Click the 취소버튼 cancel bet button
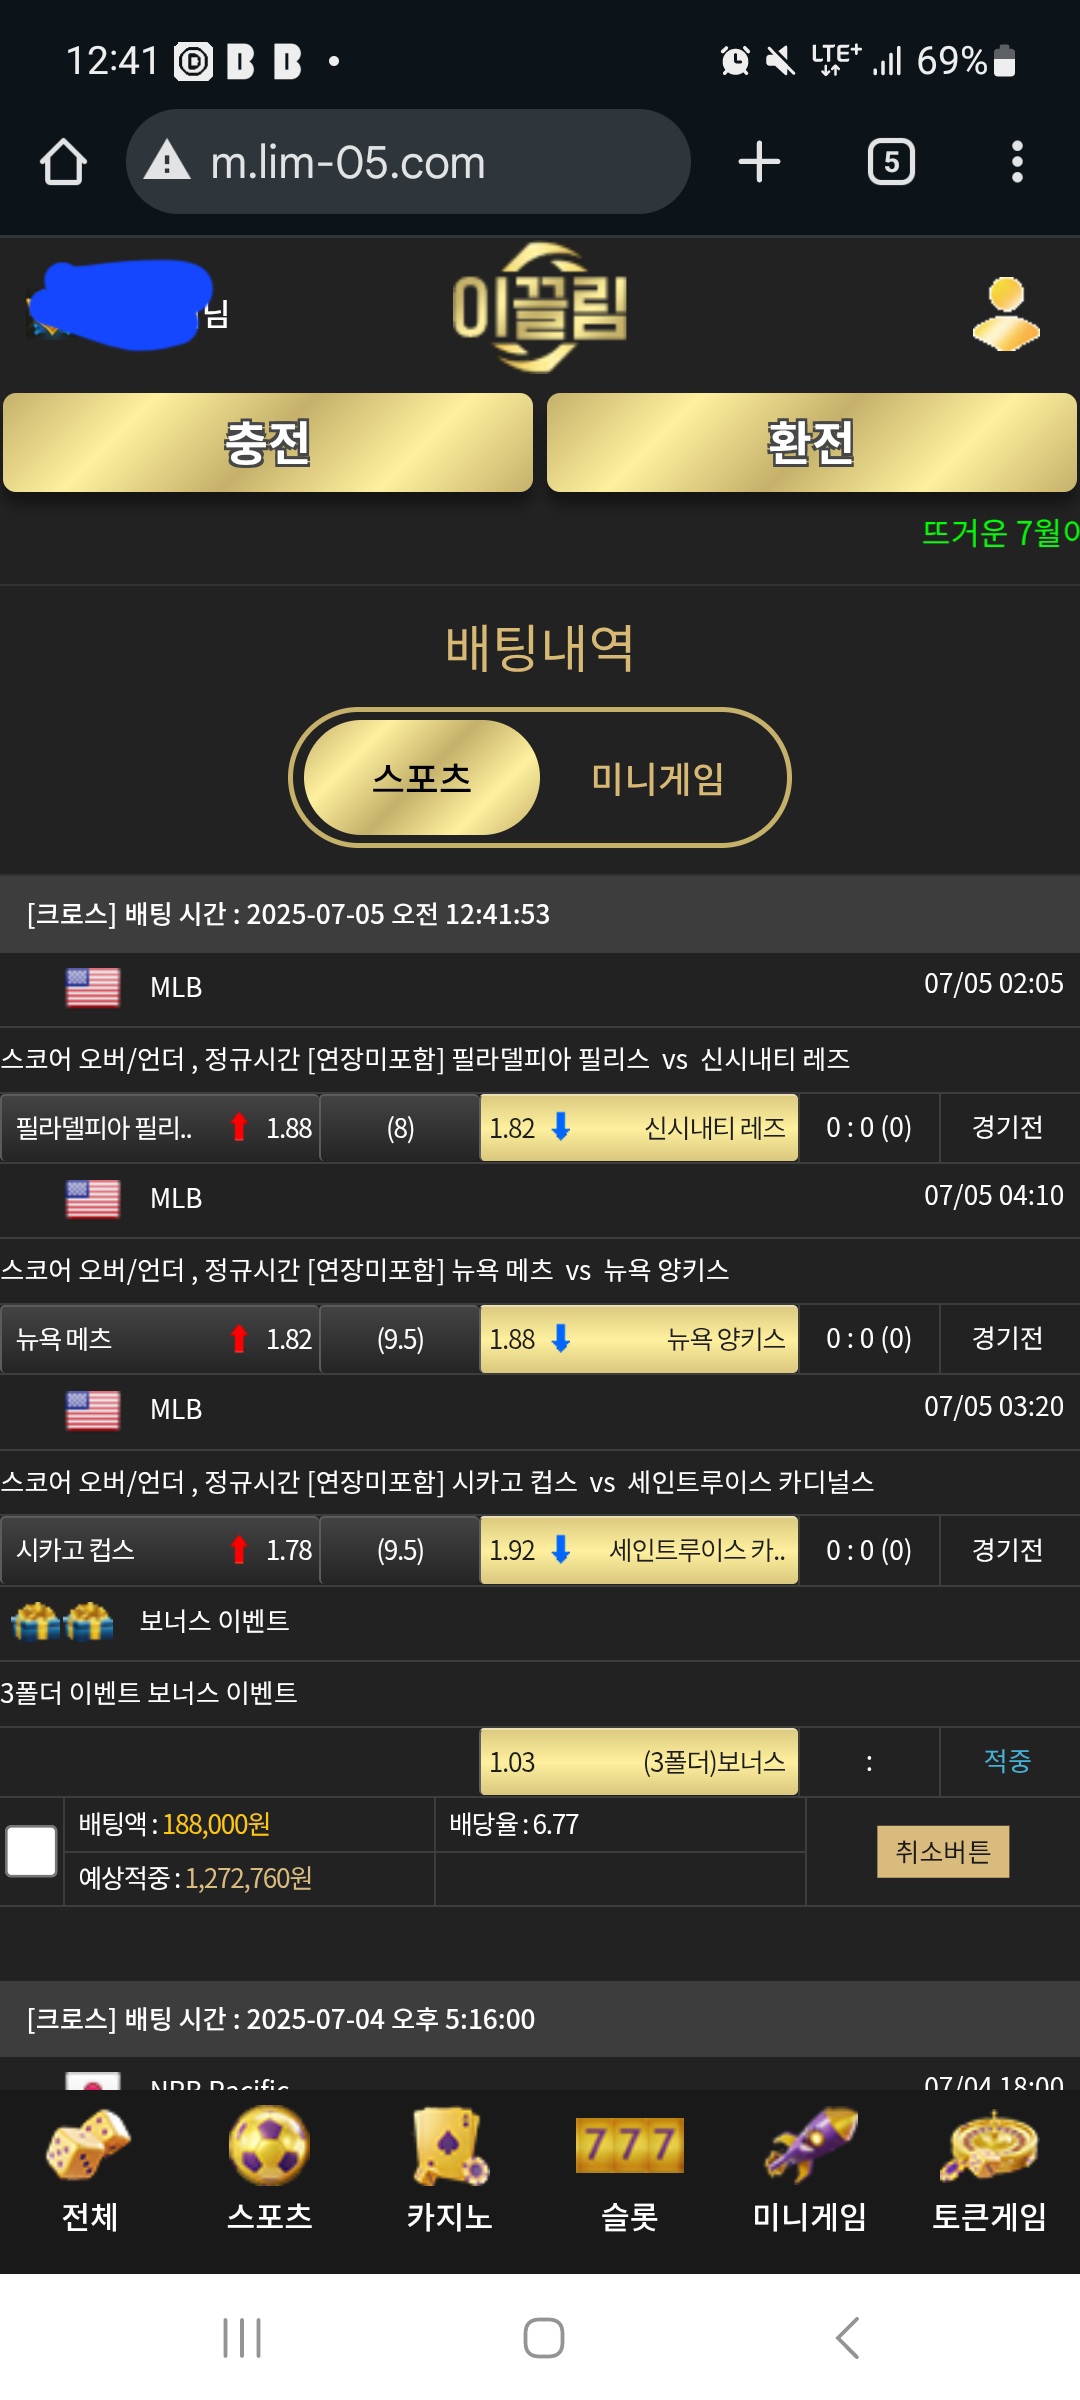The height and width of the screenshot is (2400, 1080). 943,1852
